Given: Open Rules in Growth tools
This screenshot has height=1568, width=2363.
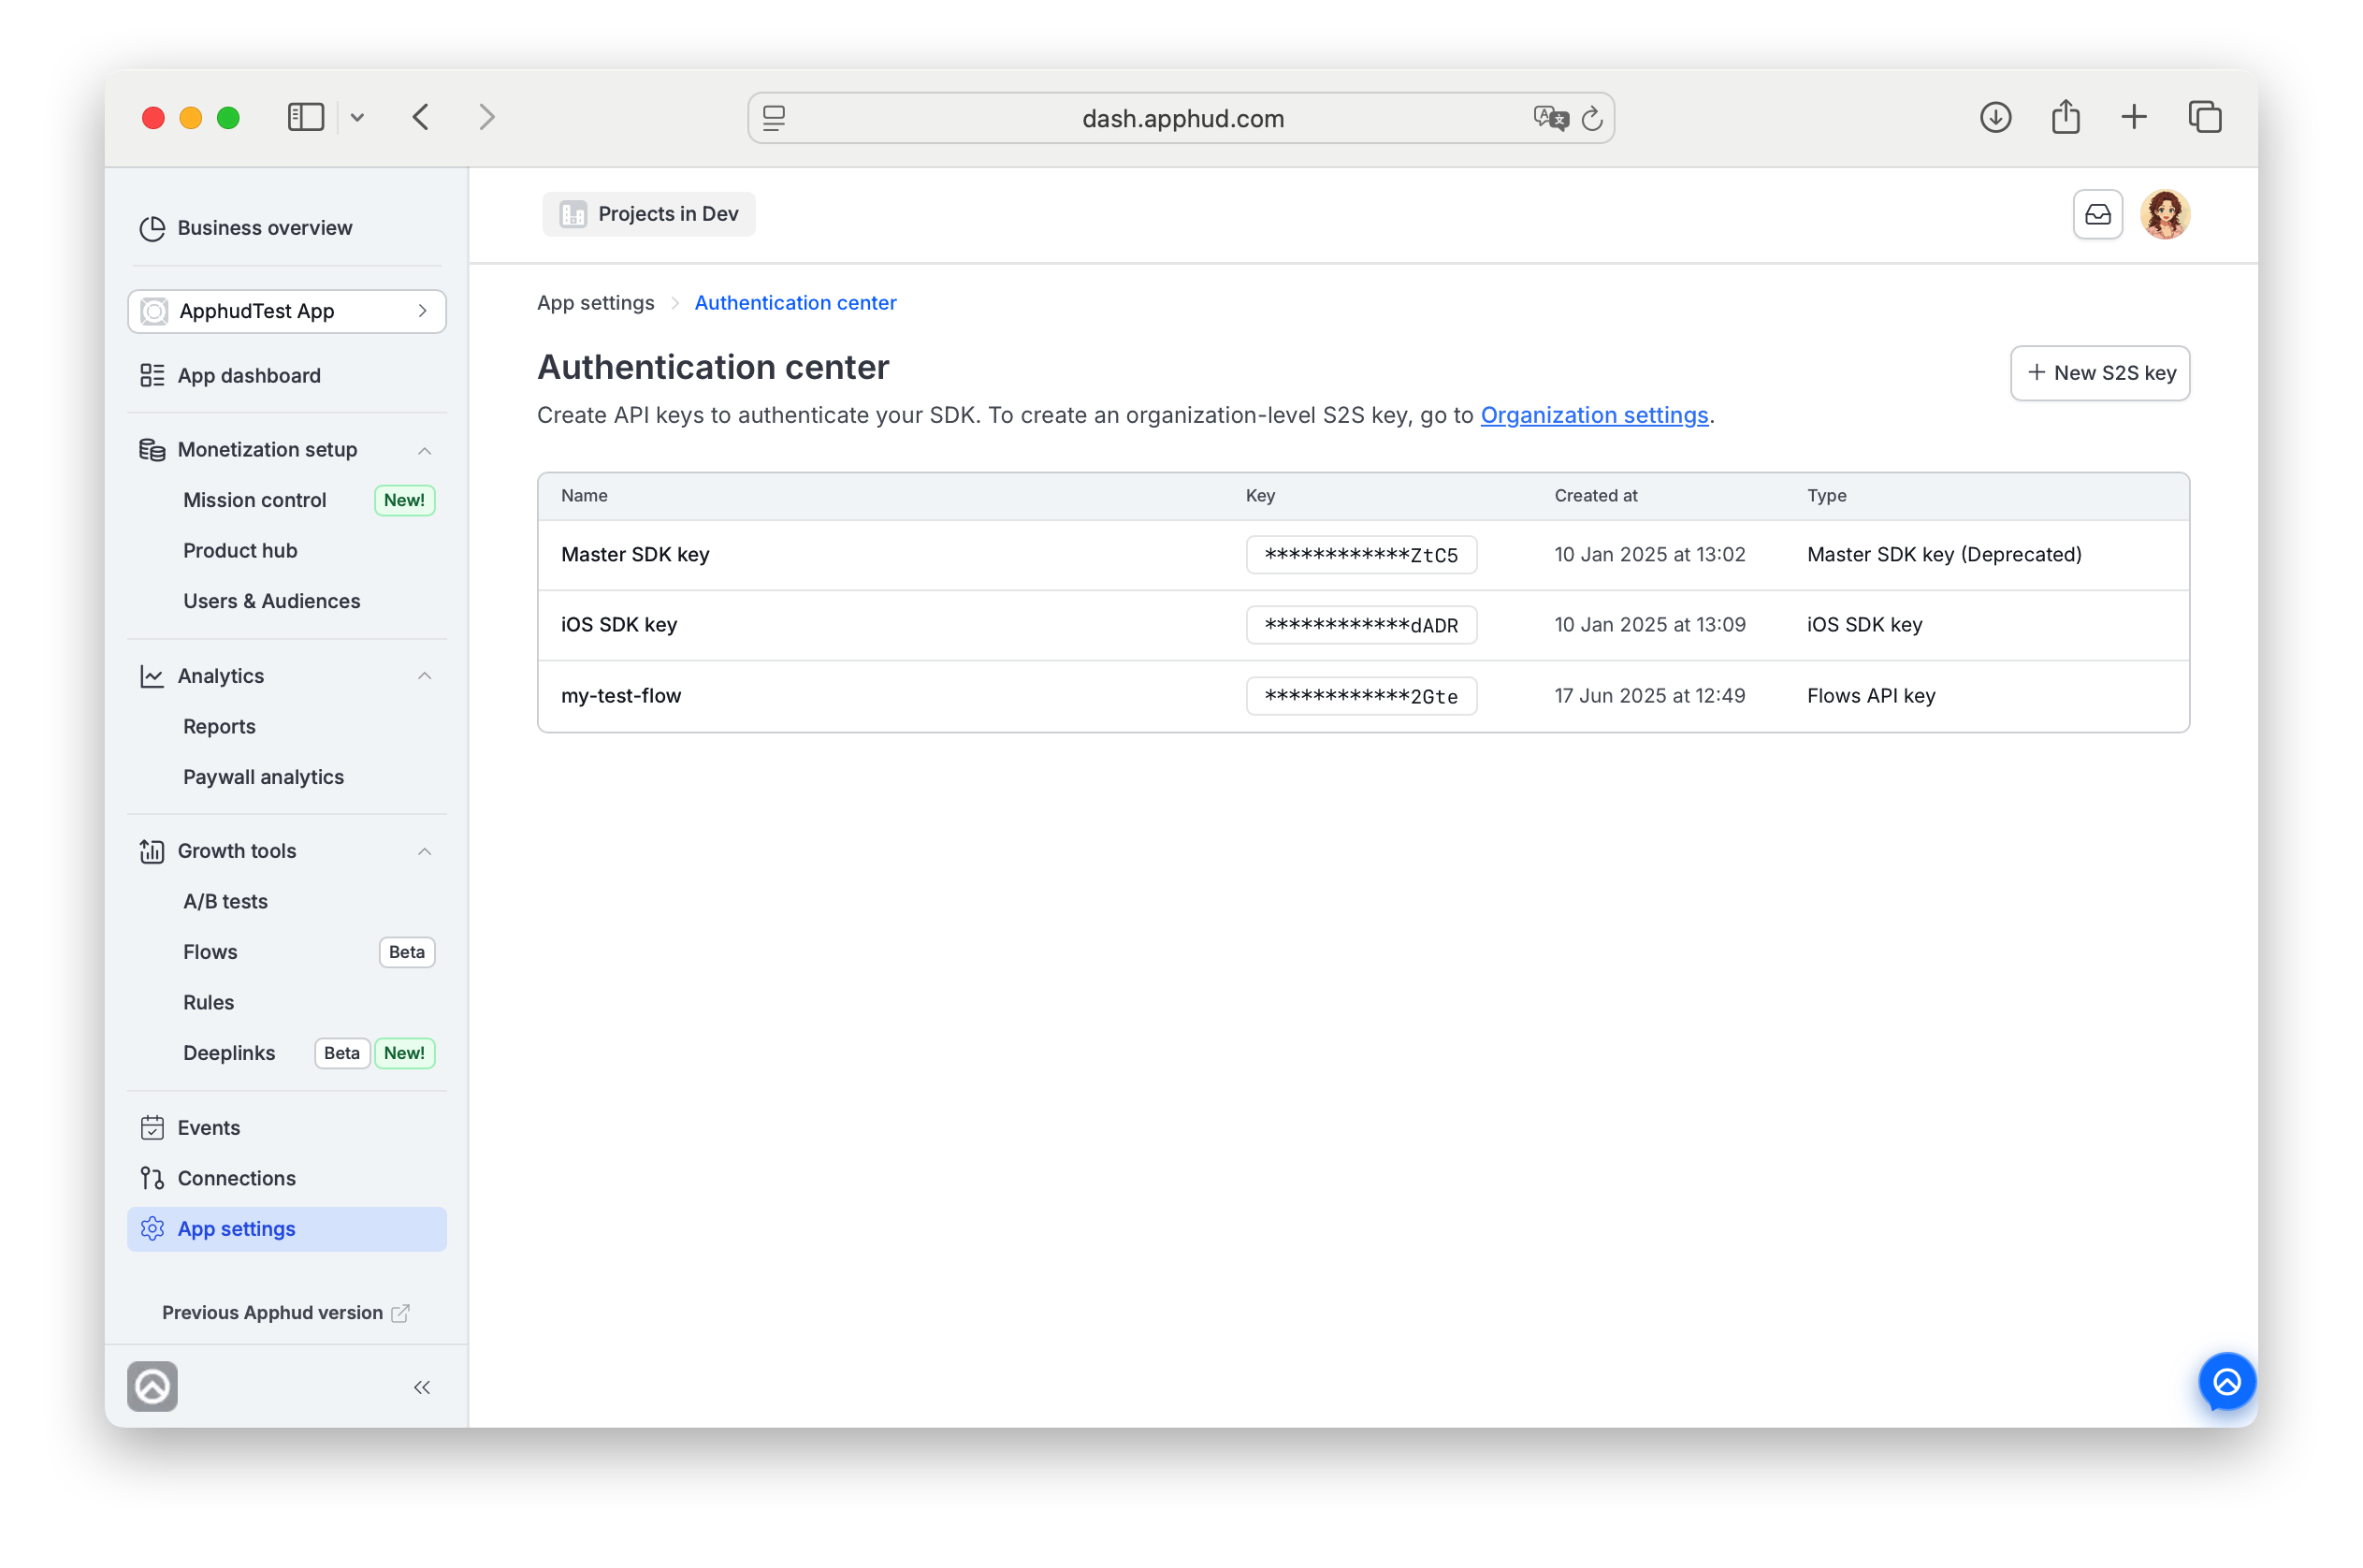Looking at the screenshot, I should [208, 1002].
